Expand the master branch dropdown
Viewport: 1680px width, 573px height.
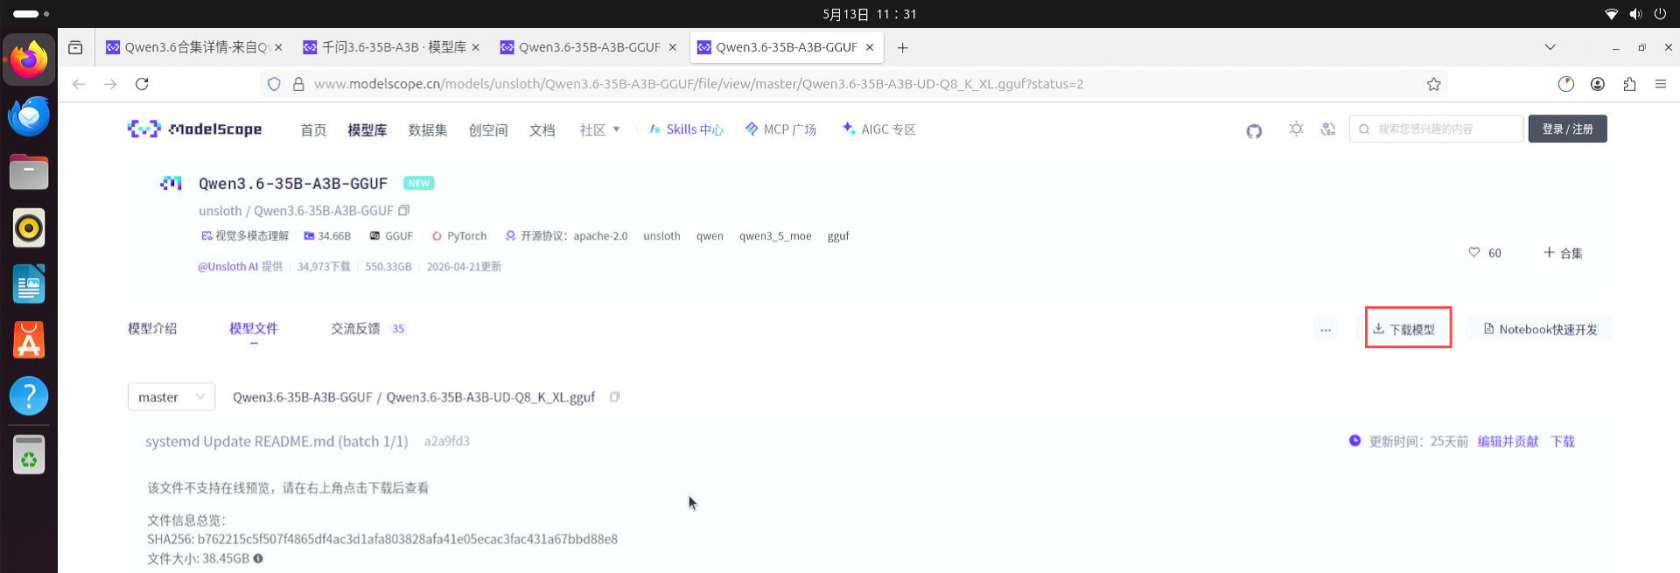pos(171,397)
